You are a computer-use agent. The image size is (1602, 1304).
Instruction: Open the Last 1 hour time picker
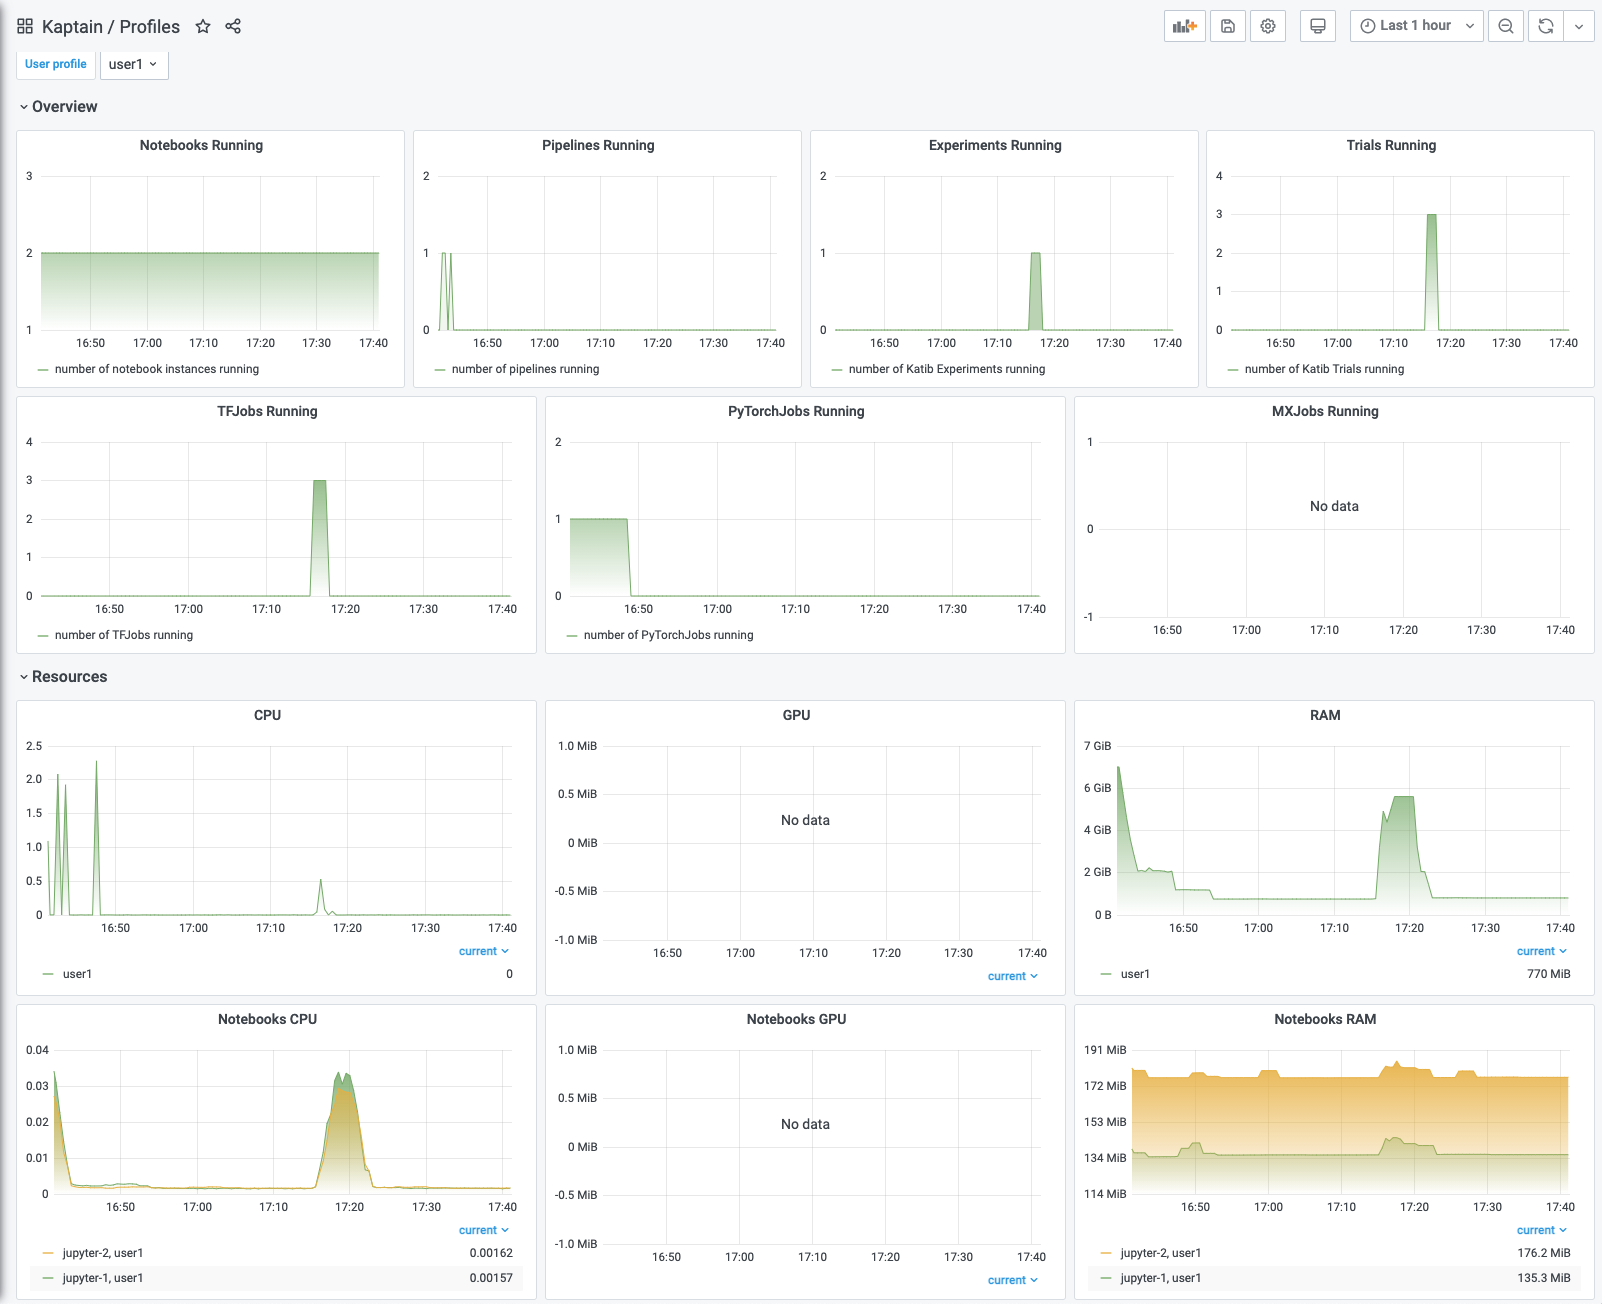pos(1417,26)
